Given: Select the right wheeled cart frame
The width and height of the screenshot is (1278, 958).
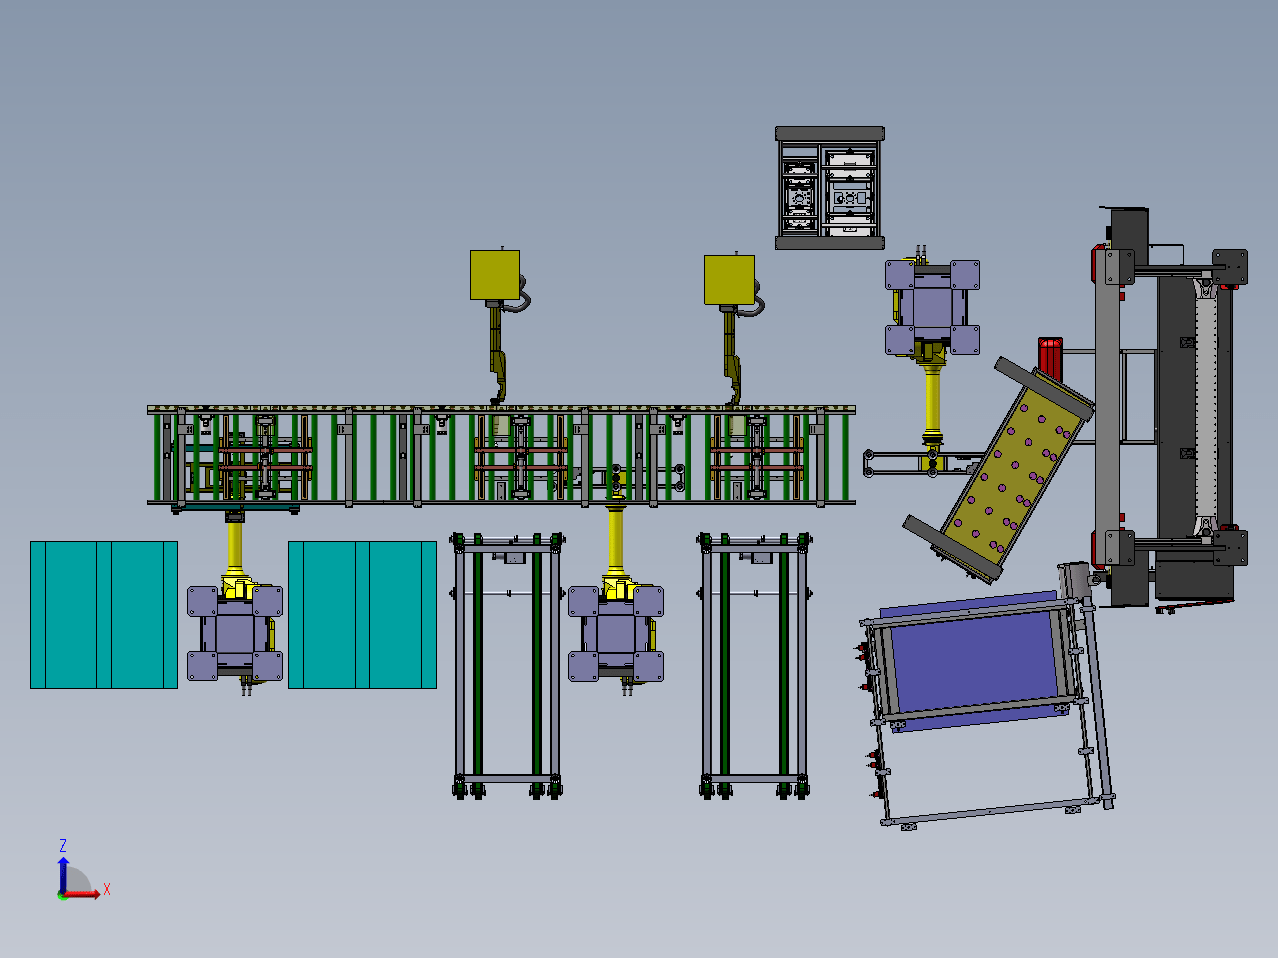Looking at the screenshot, I should pyautogui.click(x=754, y=665).
